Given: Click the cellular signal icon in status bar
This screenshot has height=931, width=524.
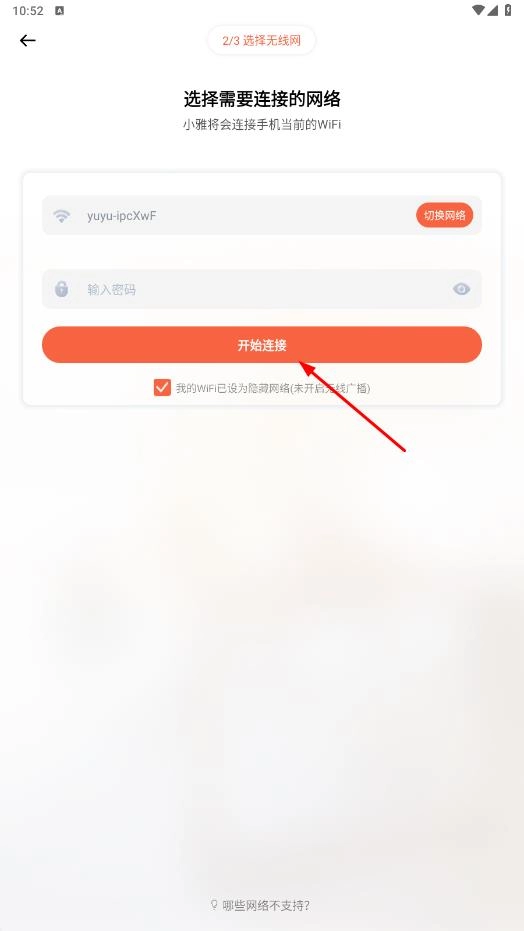Looking at the screenshot, I should [493, 10].
